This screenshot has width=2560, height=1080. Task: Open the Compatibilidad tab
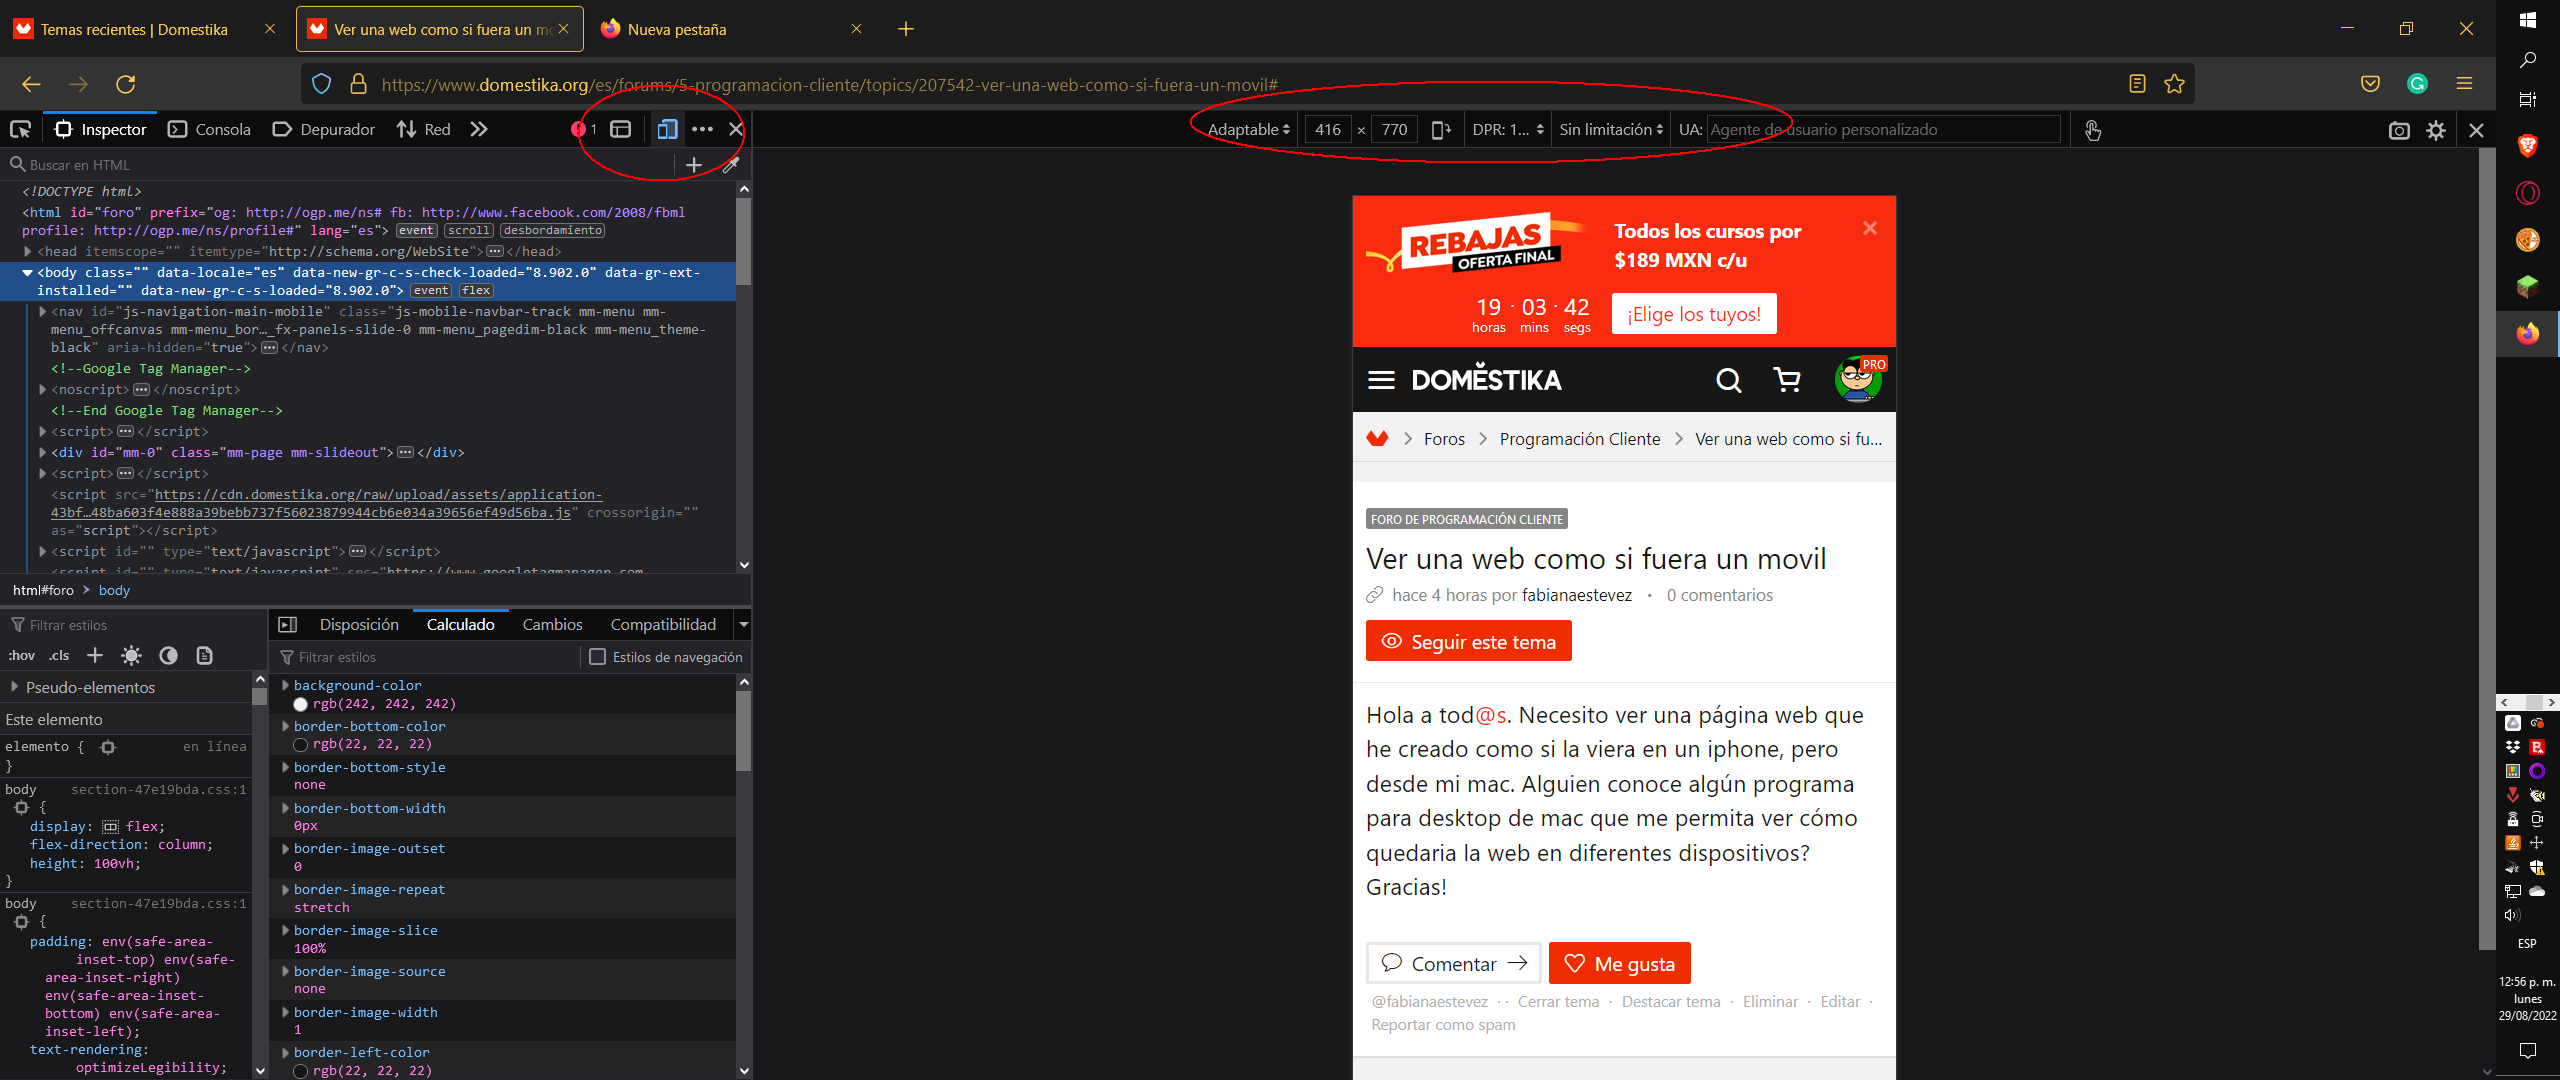pyautogui.click(x=663, y=624)
